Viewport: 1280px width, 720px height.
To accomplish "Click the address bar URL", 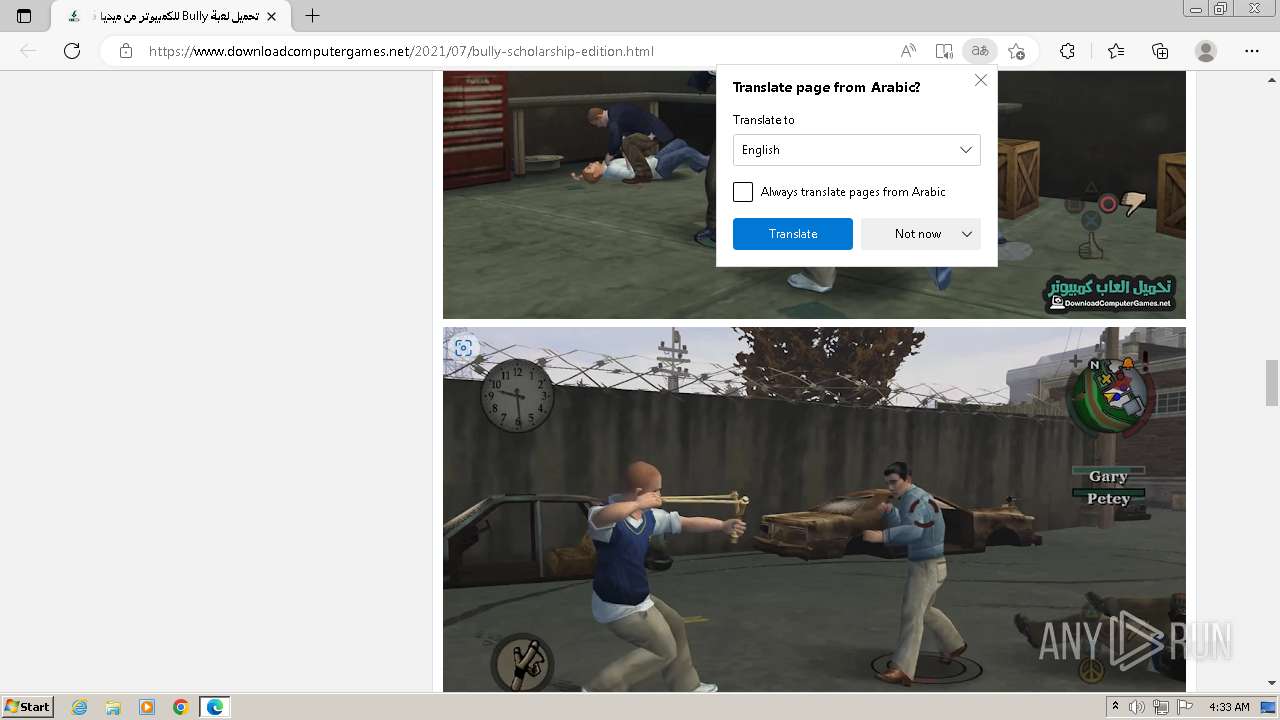I will coord(401,51).
